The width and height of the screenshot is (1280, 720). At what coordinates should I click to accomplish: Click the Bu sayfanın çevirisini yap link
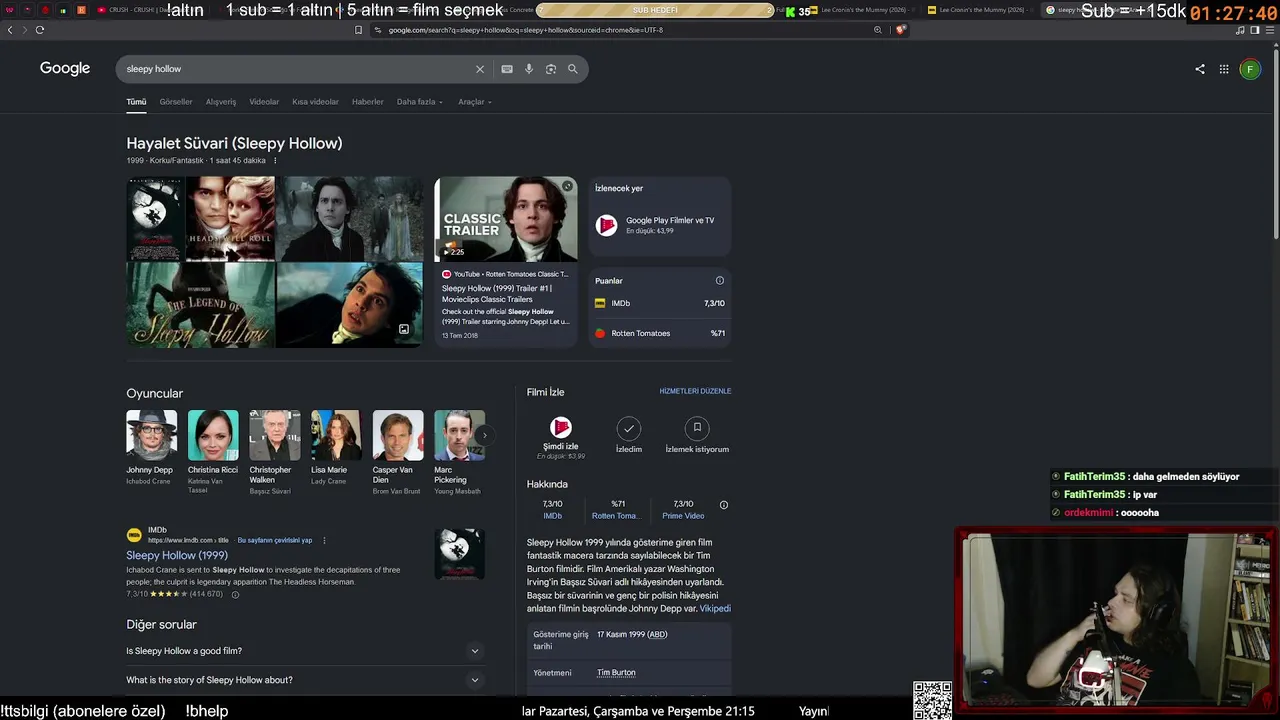pos(275,540)
